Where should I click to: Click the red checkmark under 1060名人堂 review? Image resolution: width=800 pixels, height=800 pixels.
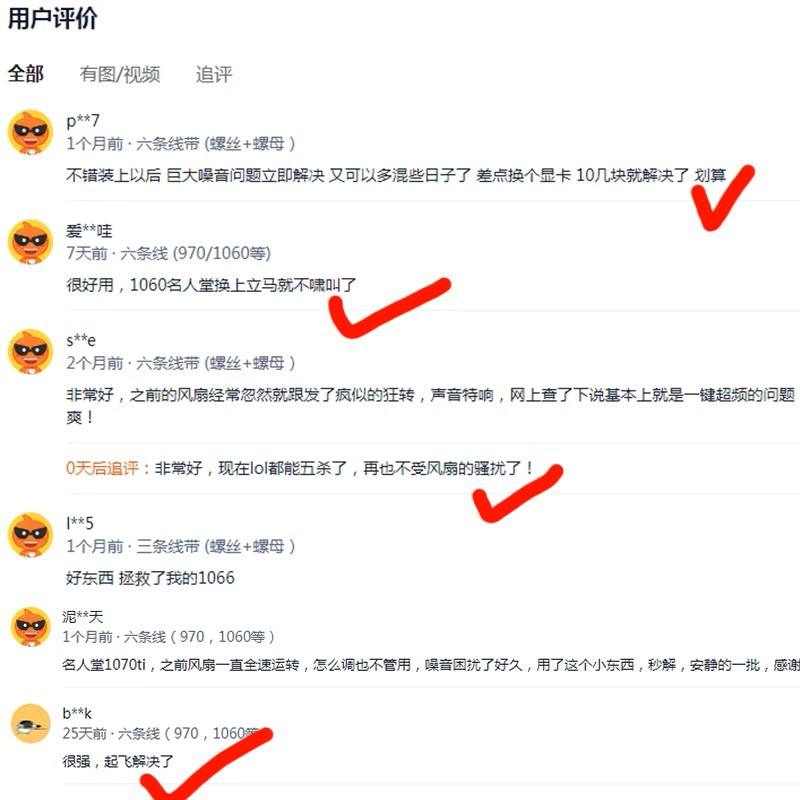(x=389, y=307)
